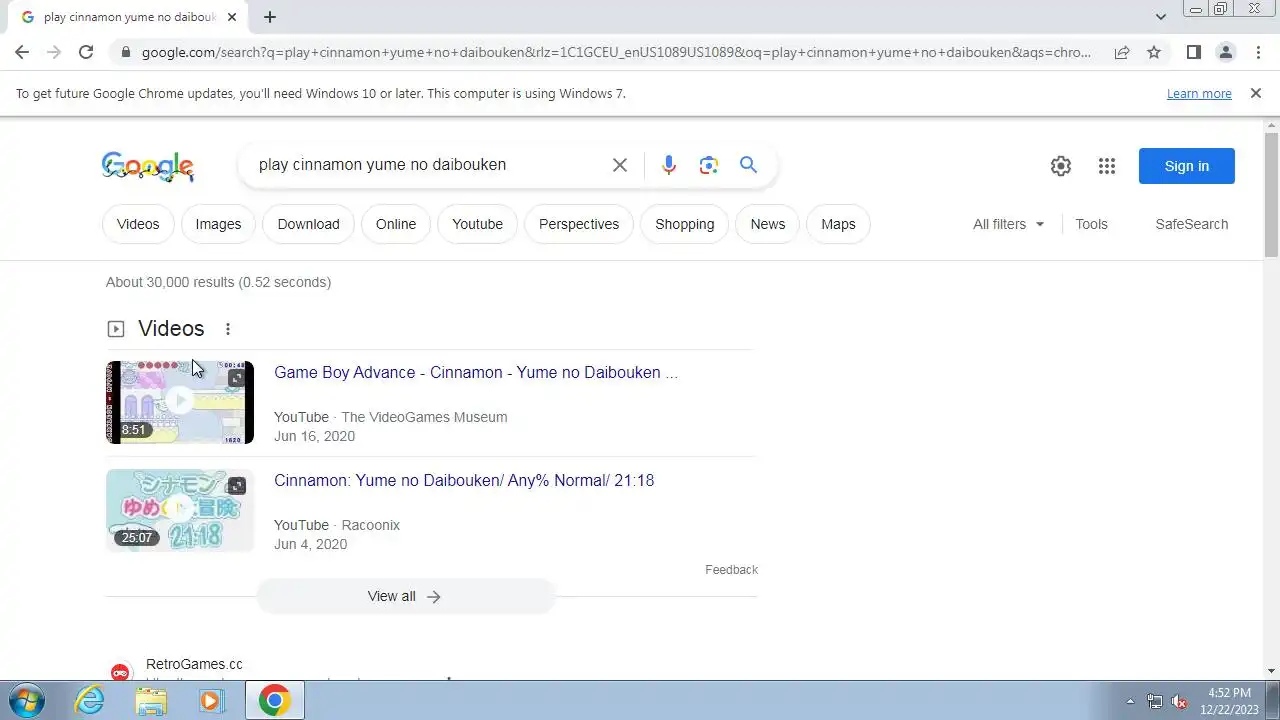Click the browser forward arrow

click(x=54, y=52)
